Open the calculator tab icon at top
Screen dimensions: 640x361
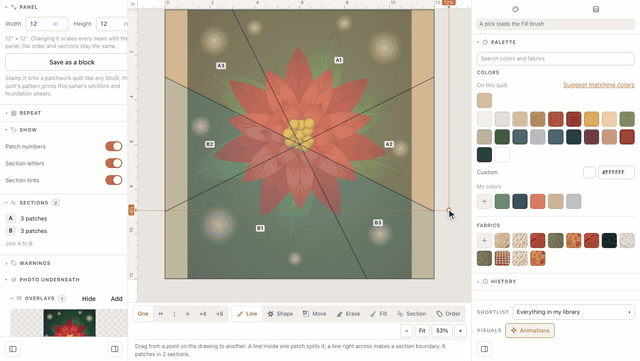596,9
